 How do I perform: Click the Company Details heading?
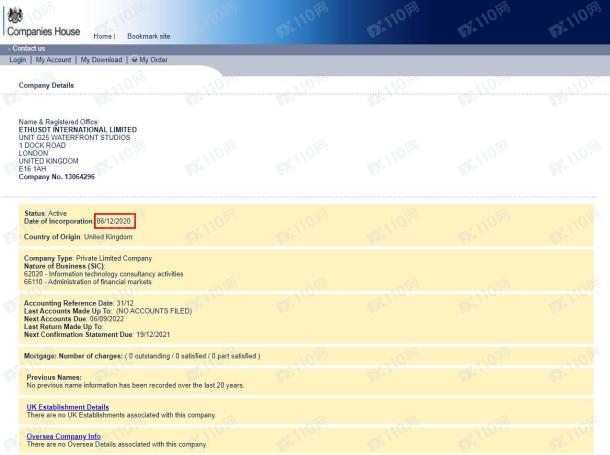click(x=46, y=85)
